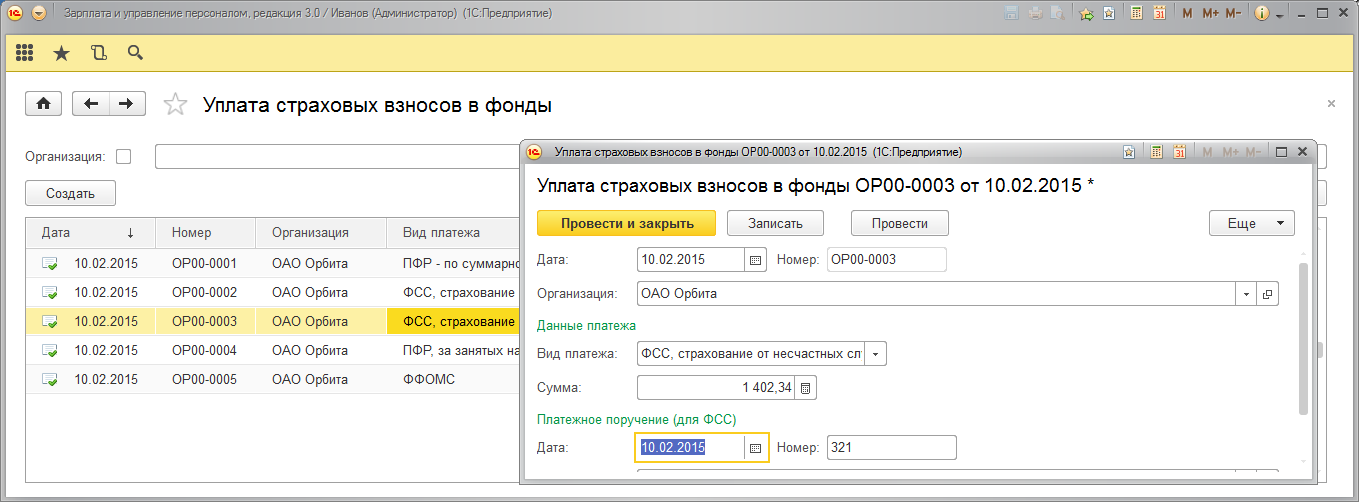Click the ФФОМС payment type cell
The height and width of the screenshot is (502, 1359).
point(453,379)
